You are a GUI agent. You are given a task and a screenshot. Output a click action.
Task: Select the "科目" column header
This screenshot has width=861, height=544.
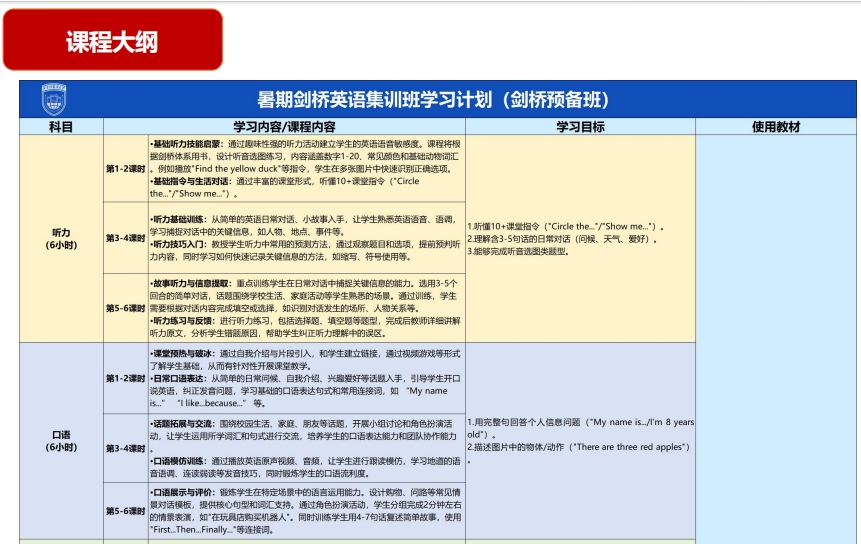click(60, 127)
